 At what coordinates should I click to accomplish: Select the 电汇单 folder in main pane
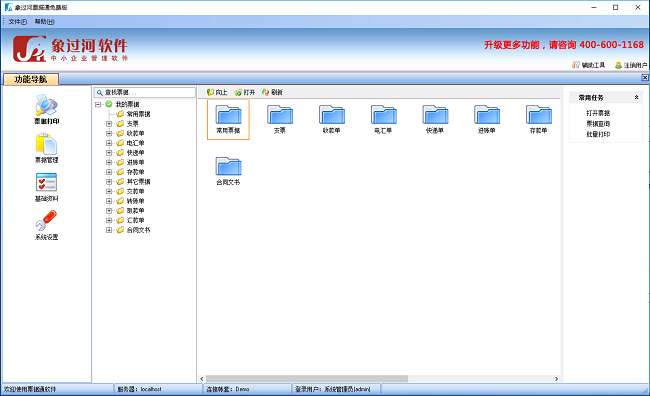pyautogui.click(x=383, y=119)
